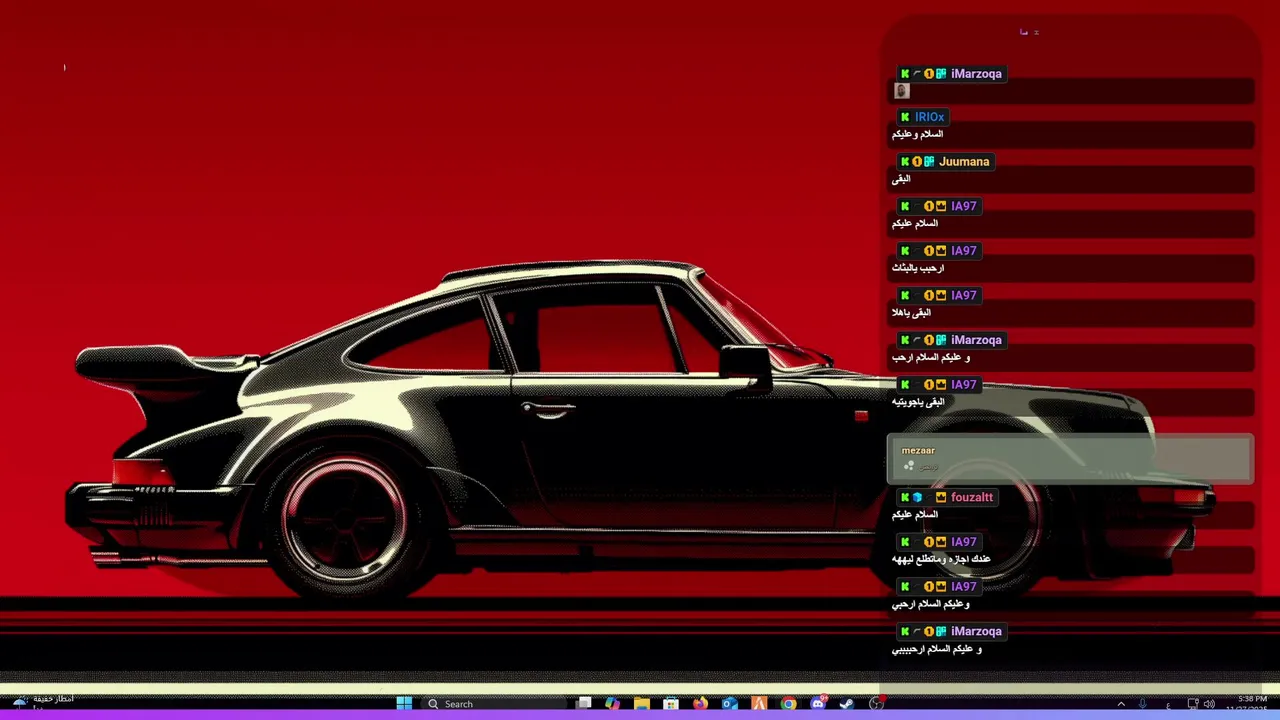Select Juumana's message "البقى"
Image resolution: width=1280 pixels, height=720 pixels.
click(x=901, y=179)
